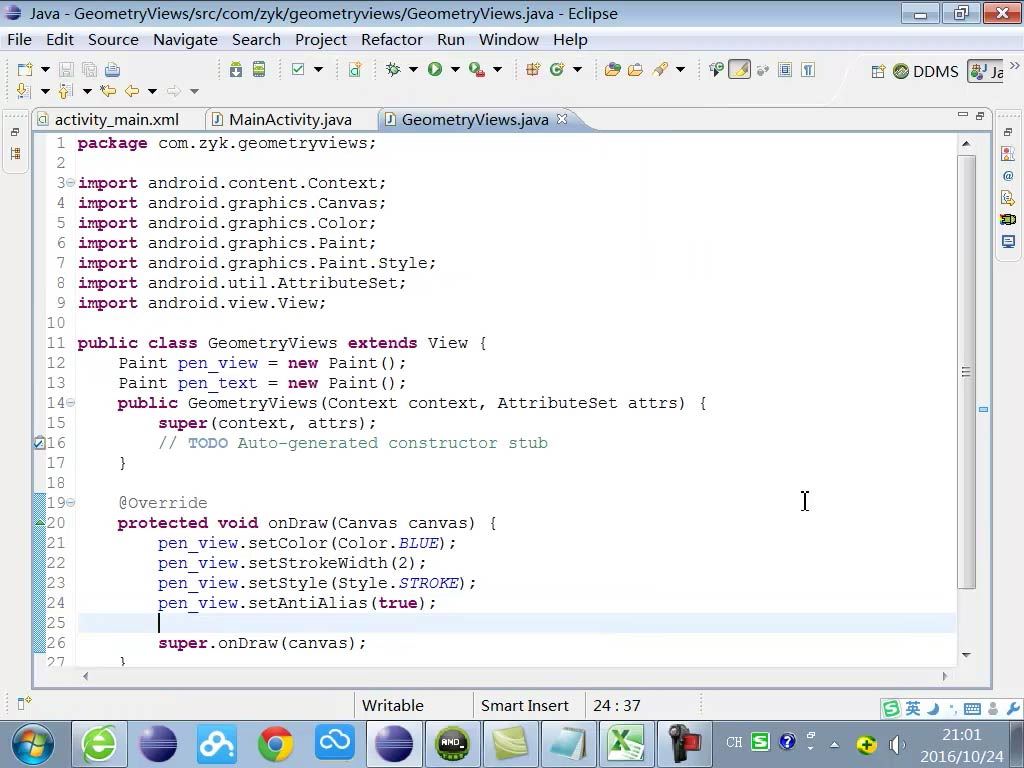Open the Android SDK Manager icon
Viewport: 1024px width, 768px height.
click(236, 69)
